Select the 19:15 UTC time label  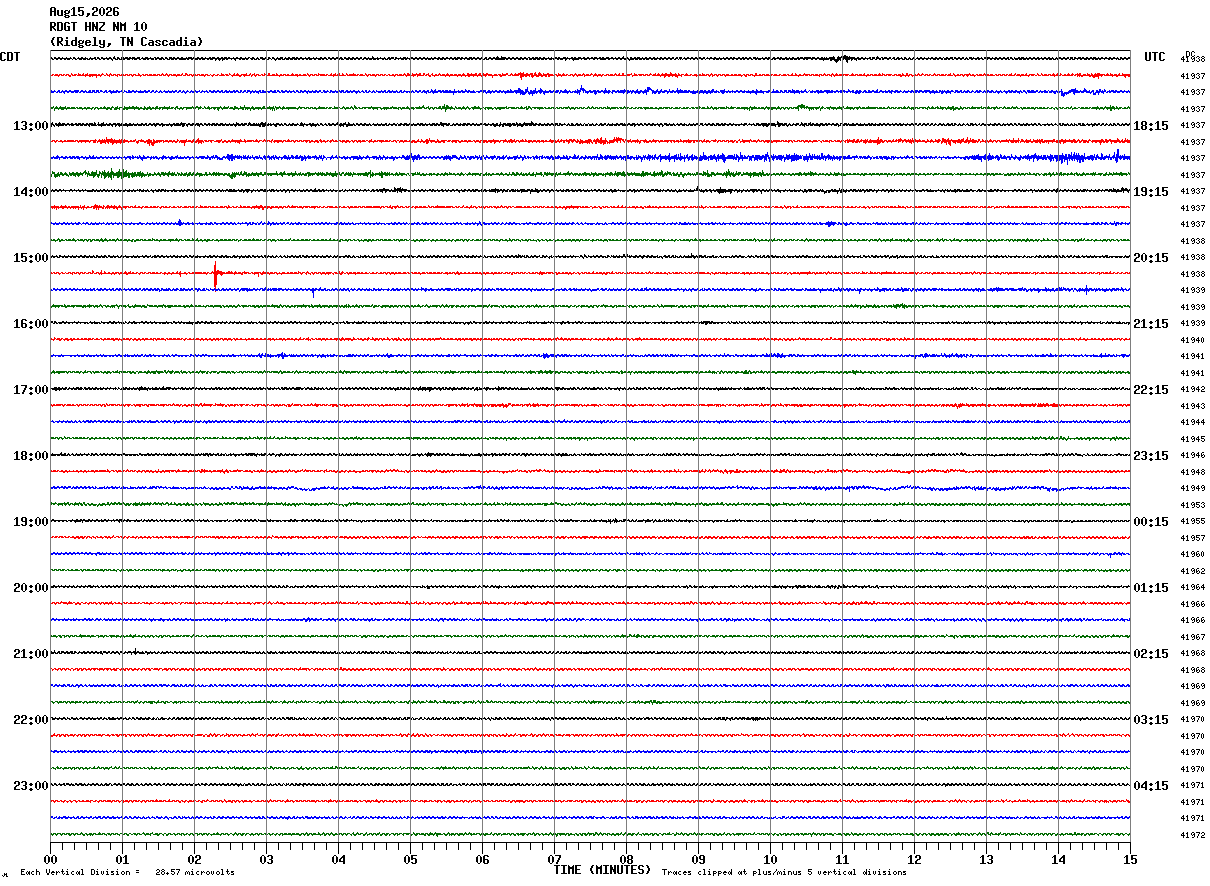(x=1151, y=192)
